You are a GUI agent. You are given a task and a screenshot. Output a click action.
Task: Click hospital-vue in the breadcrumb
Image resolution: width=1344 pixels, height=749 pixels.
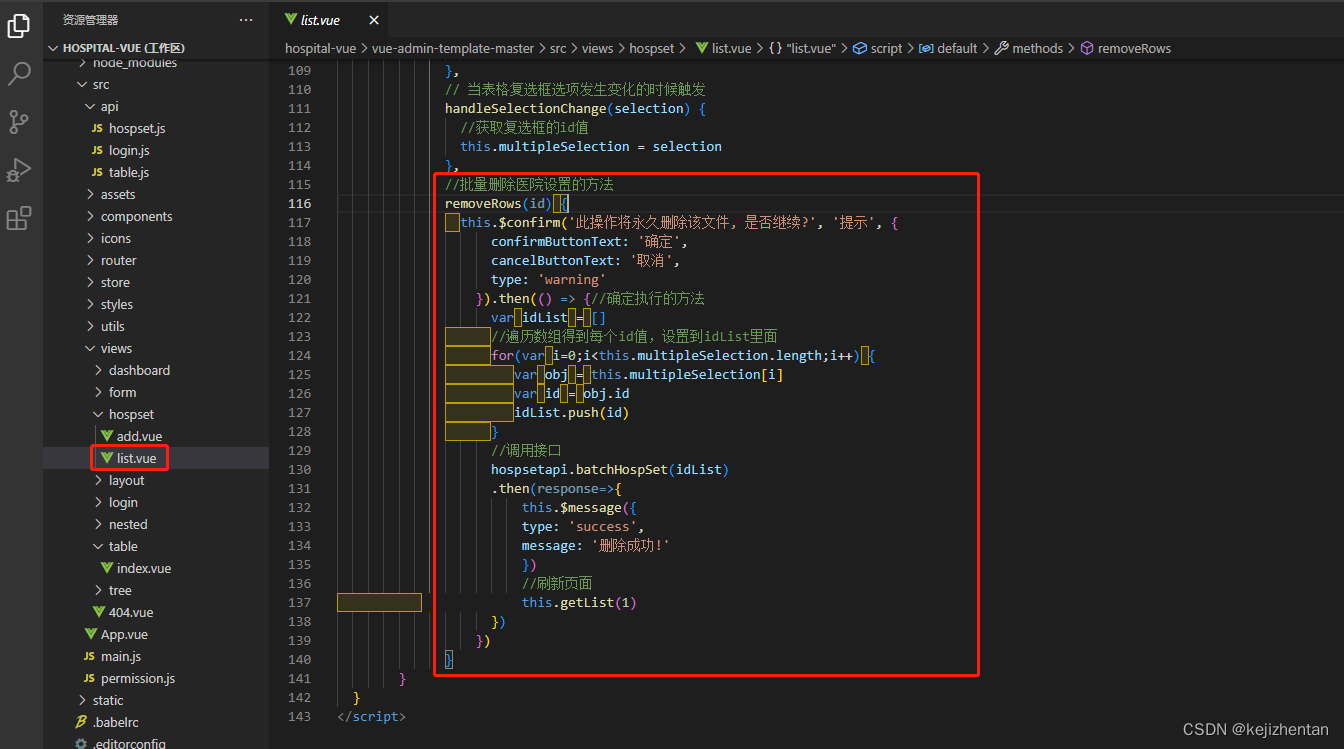320,48
